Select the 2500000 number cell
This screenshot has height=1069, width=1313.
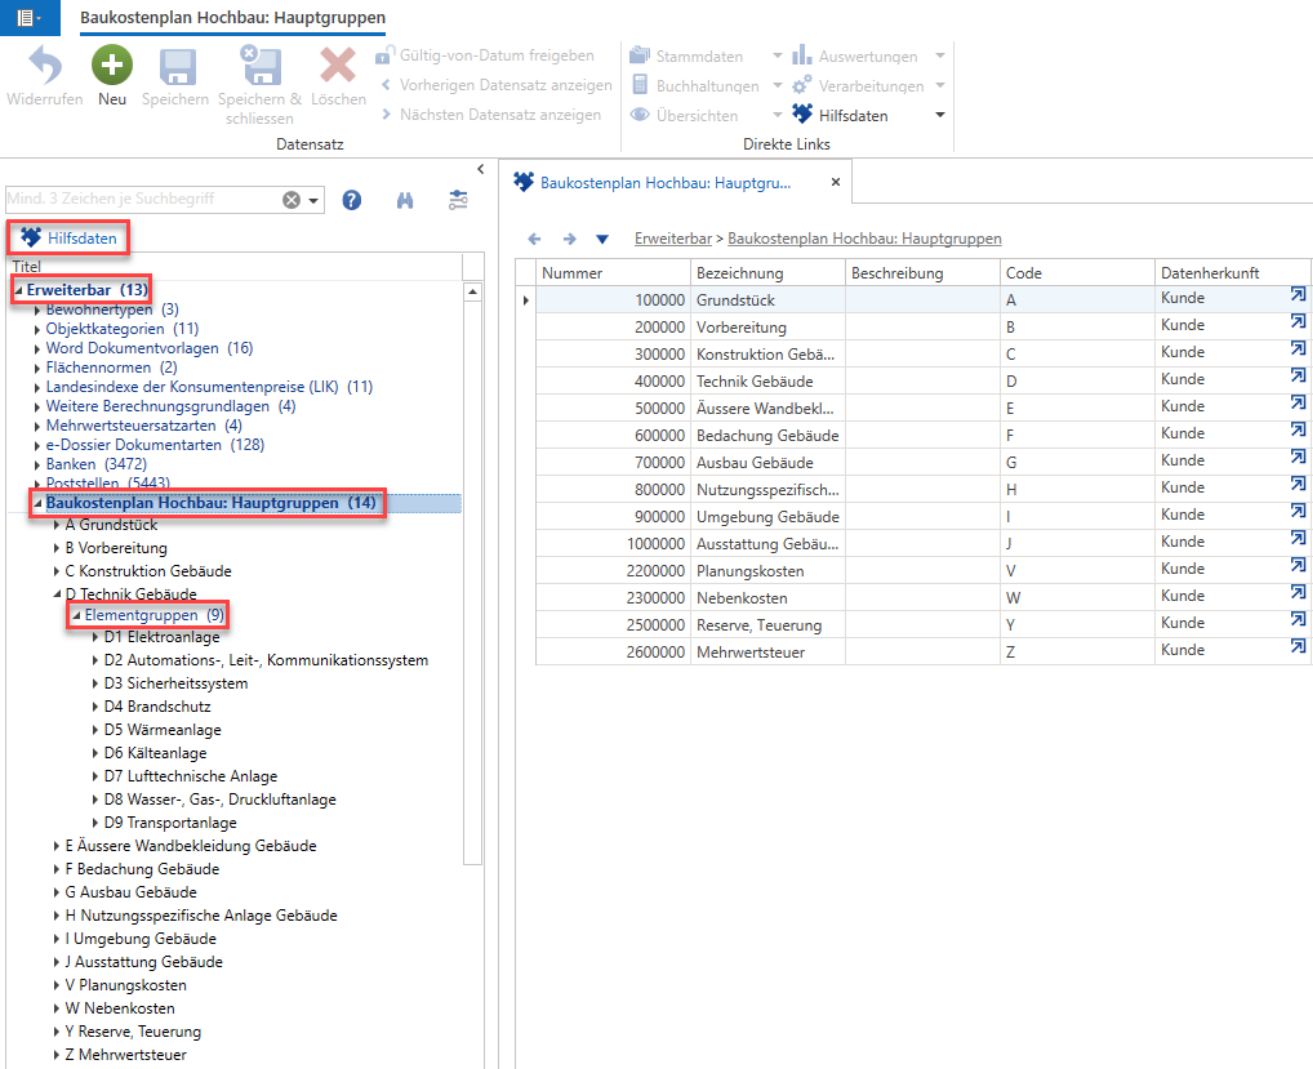click(x=613, y=625)
